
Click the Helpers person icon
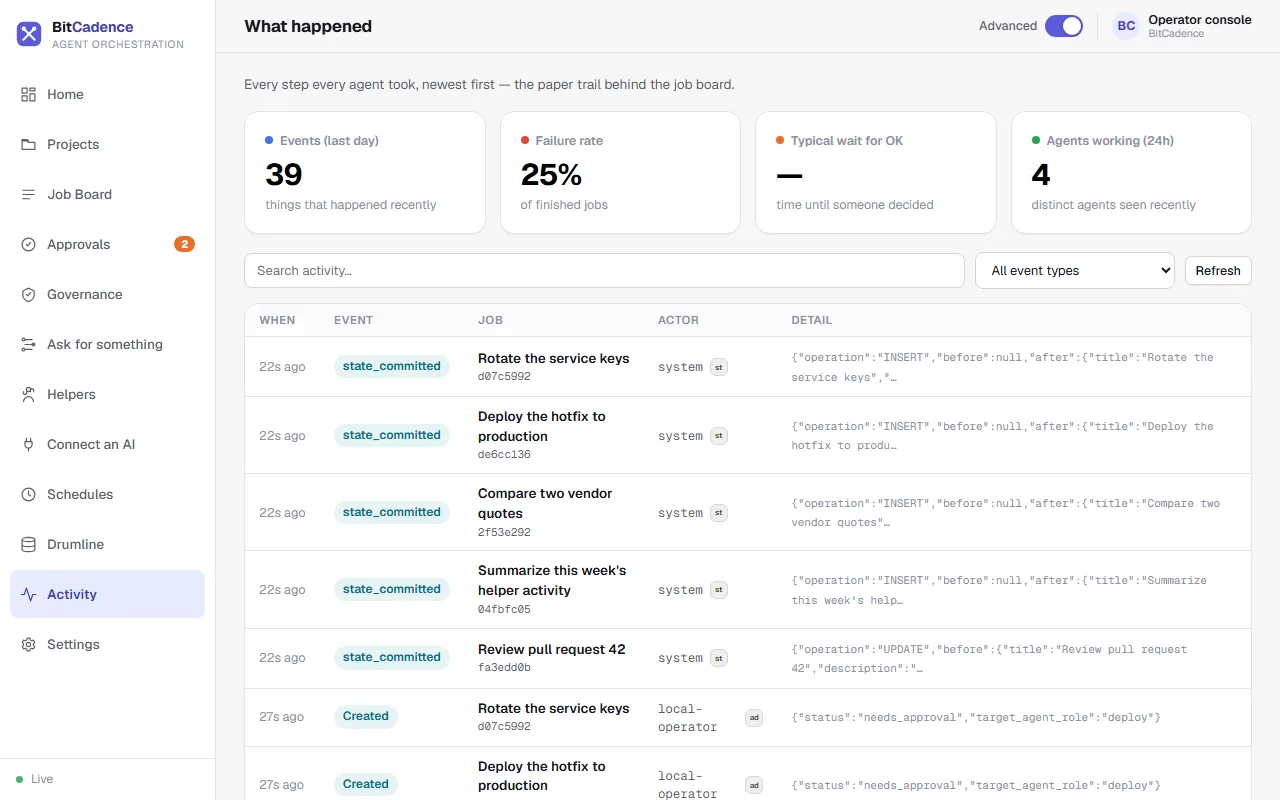pos(28,394)
